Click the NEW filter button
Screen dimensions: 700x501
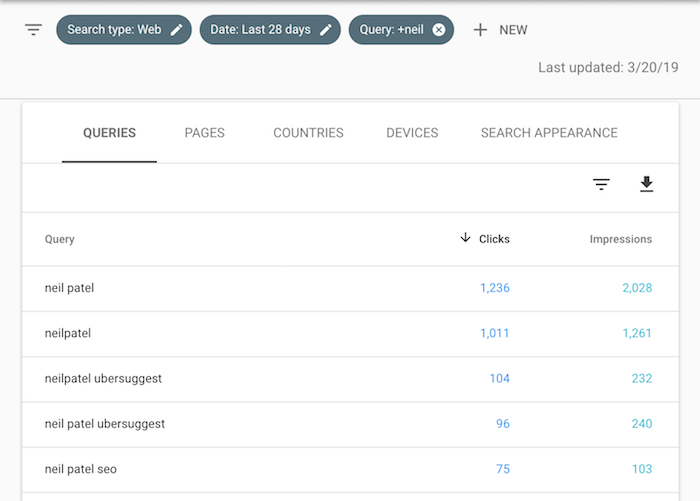tap(500, 30)
